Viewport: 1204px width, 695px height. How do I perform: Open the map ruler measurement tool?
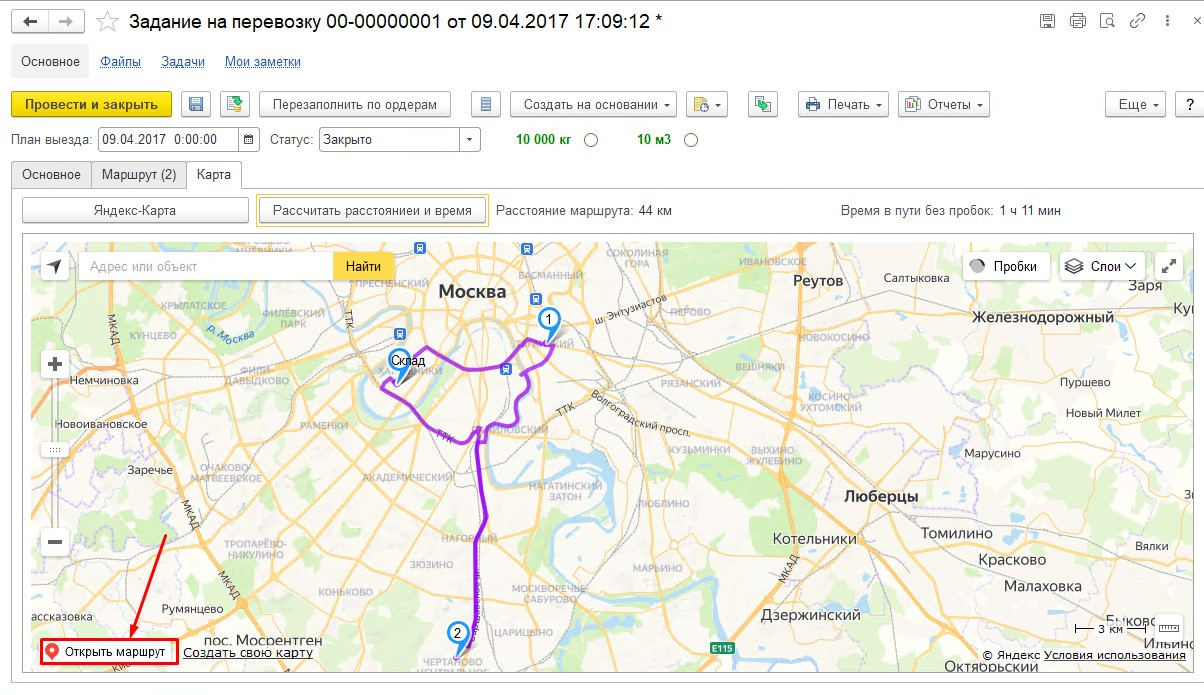pyautogui.click(x=1168, y=627)
